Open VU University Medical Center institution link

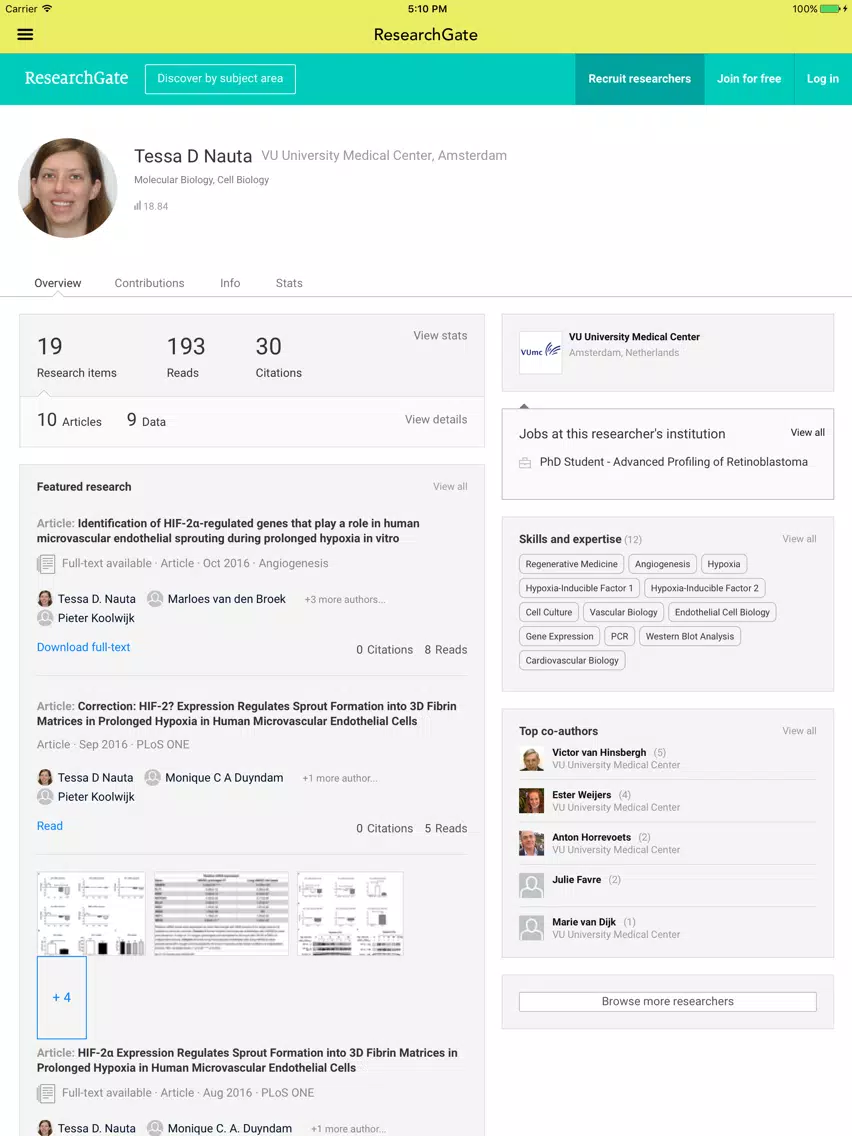coord(634,337)
